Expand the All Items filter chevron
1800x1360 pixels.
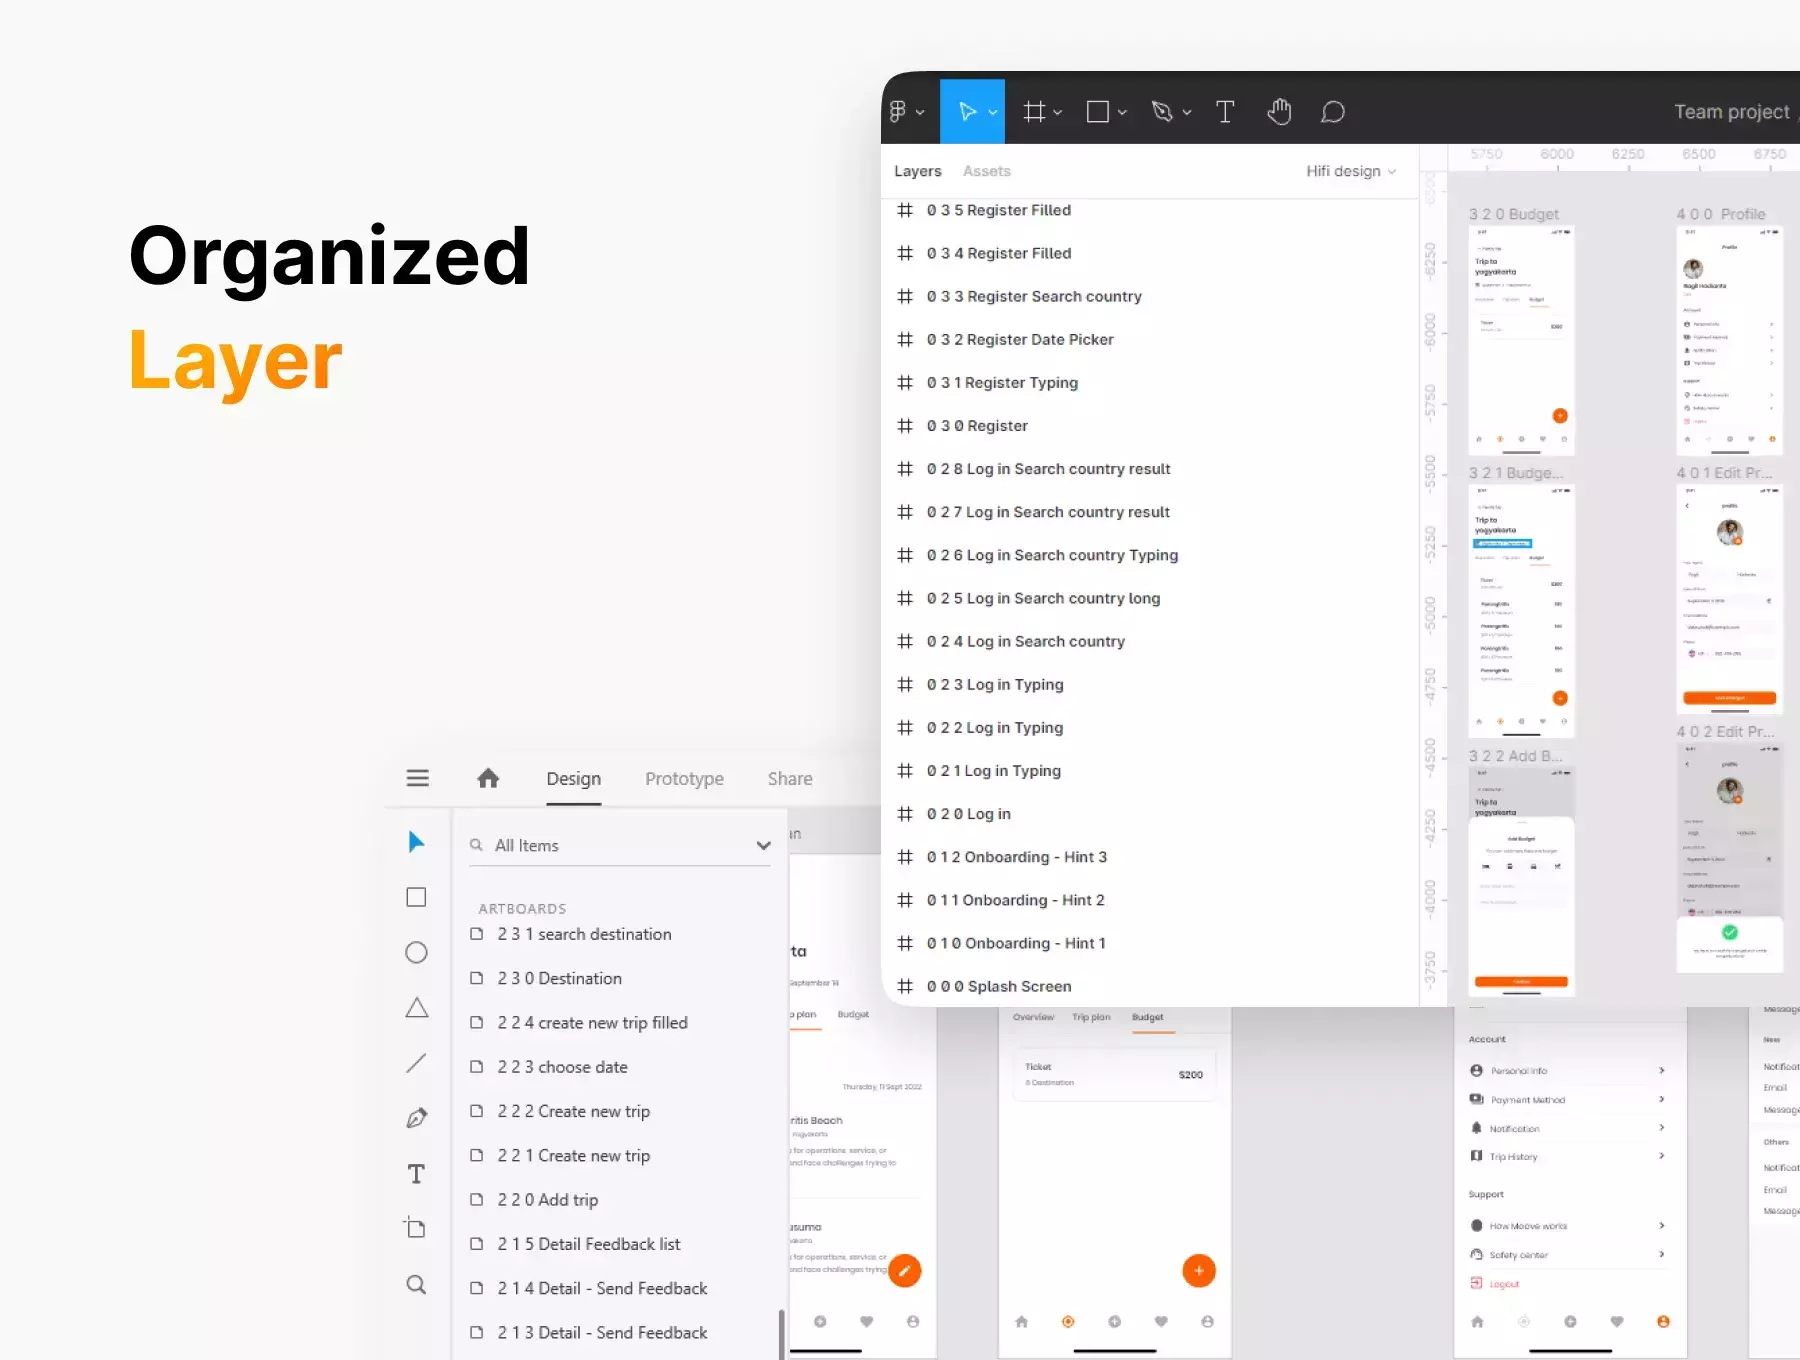pos(764,845)
